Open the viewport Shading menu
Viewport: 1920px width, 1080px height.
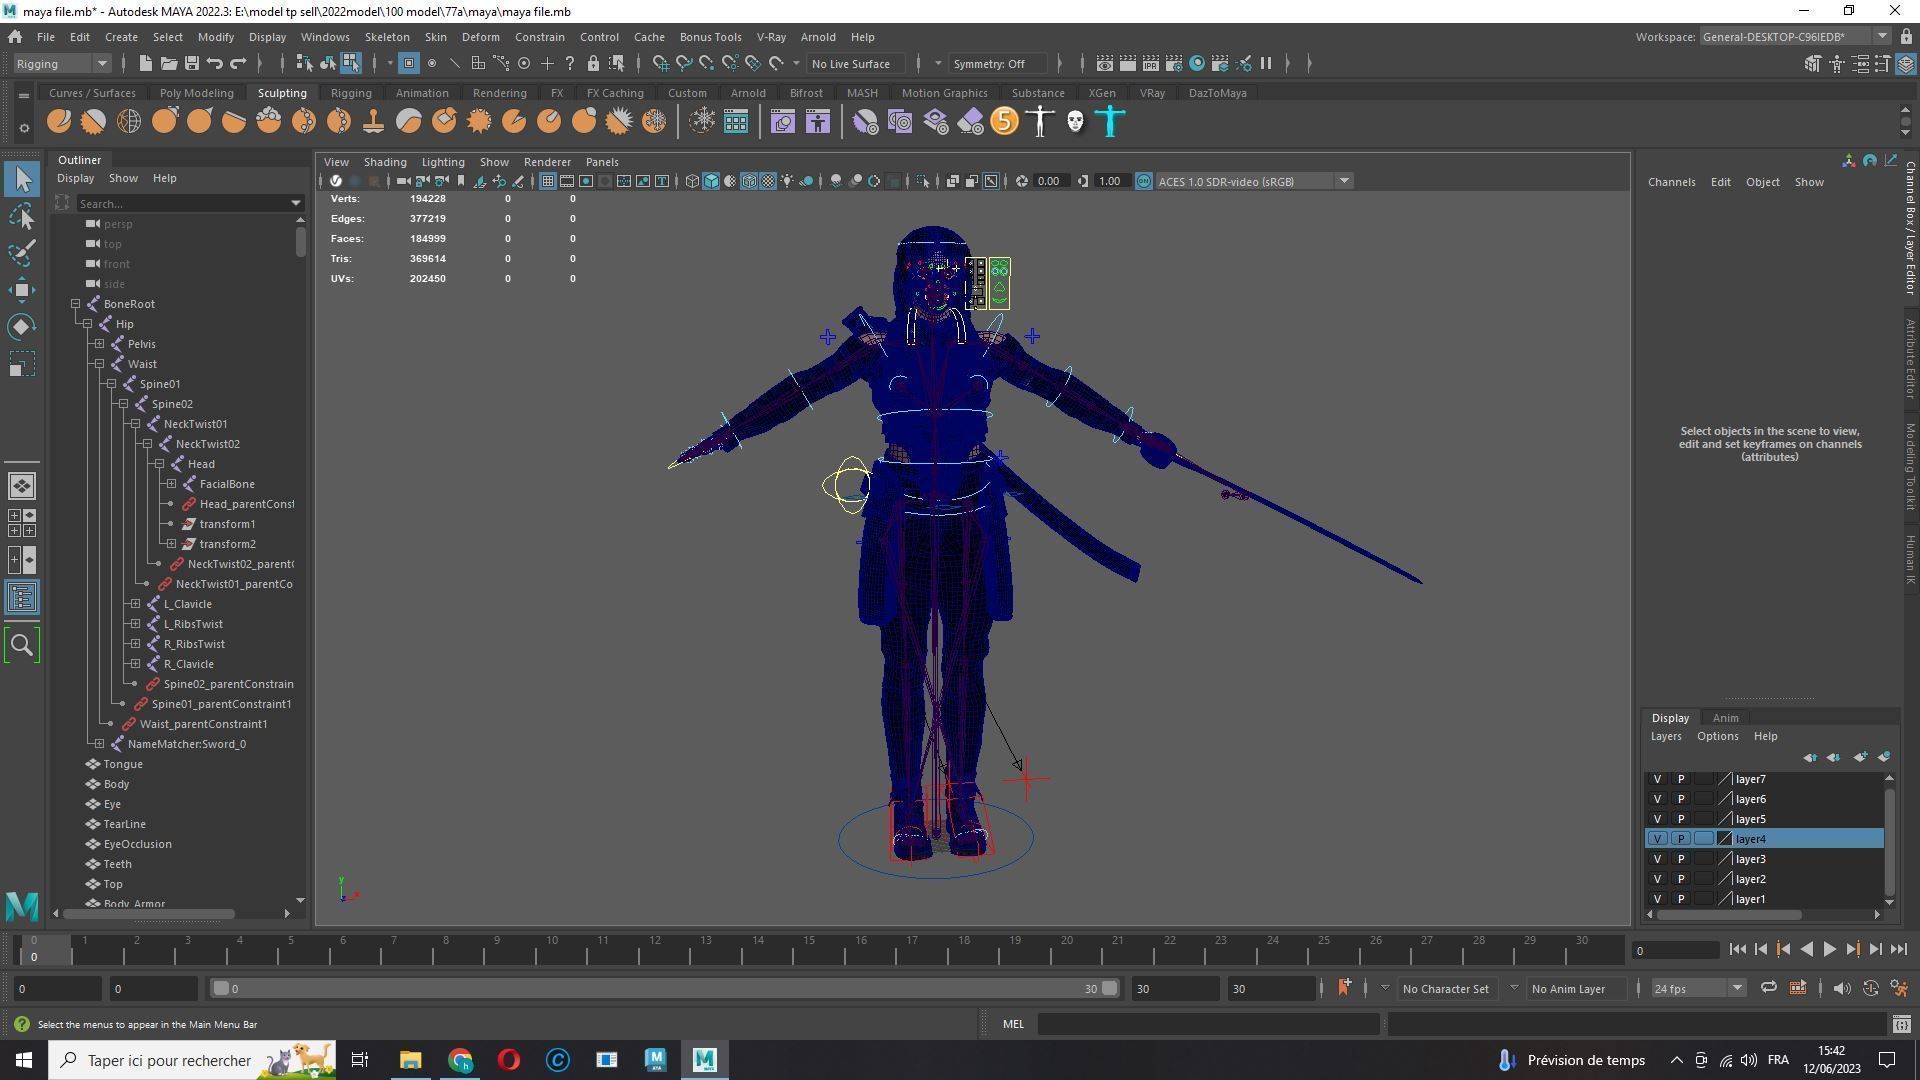tap(385, 162)
